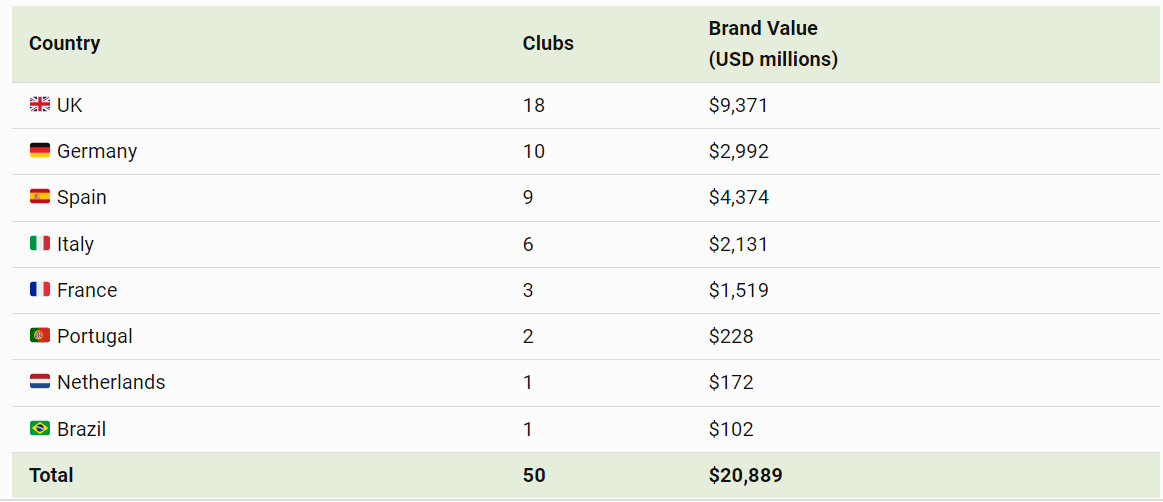Click the France flag icon
This screenshot has height=502, width=1163.
pyautogui.click(x=40, y=290)
